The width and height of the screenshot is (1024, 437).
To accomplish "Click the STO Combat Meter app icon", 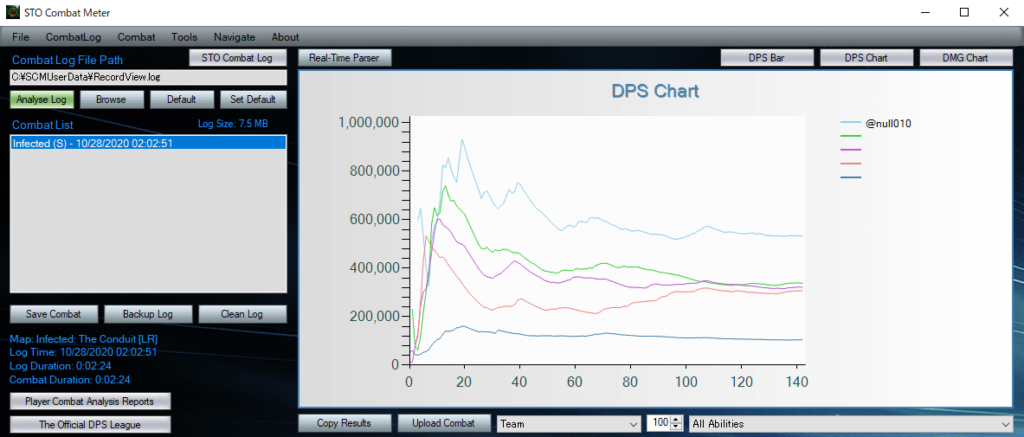I will [x=12, y=12].
